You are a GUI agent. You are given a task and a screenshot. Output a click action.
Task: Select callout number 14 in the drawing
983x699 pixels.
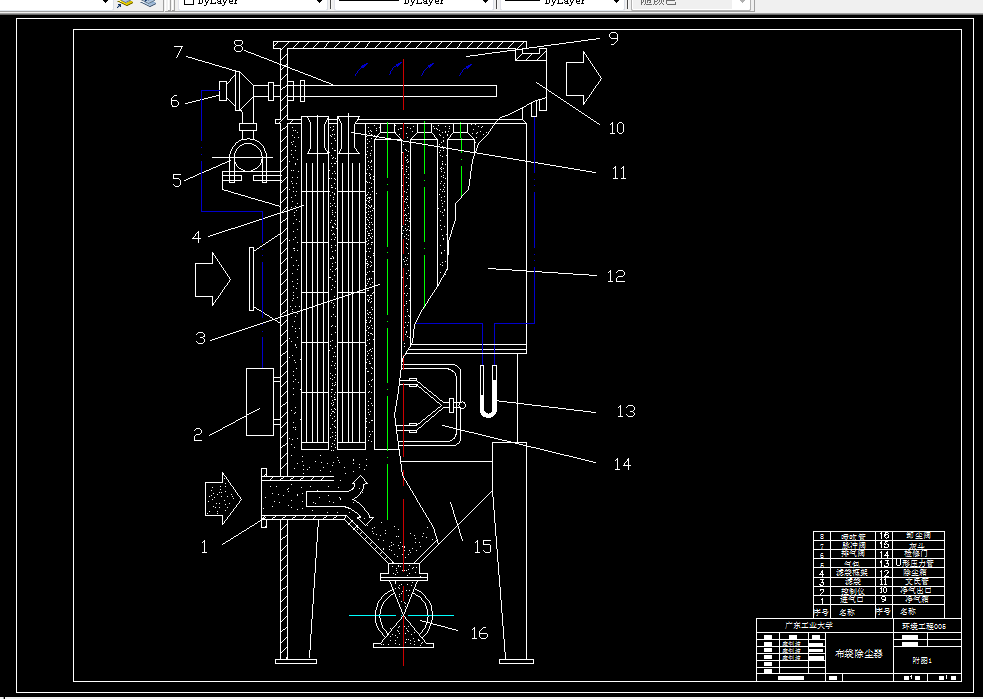623,464
